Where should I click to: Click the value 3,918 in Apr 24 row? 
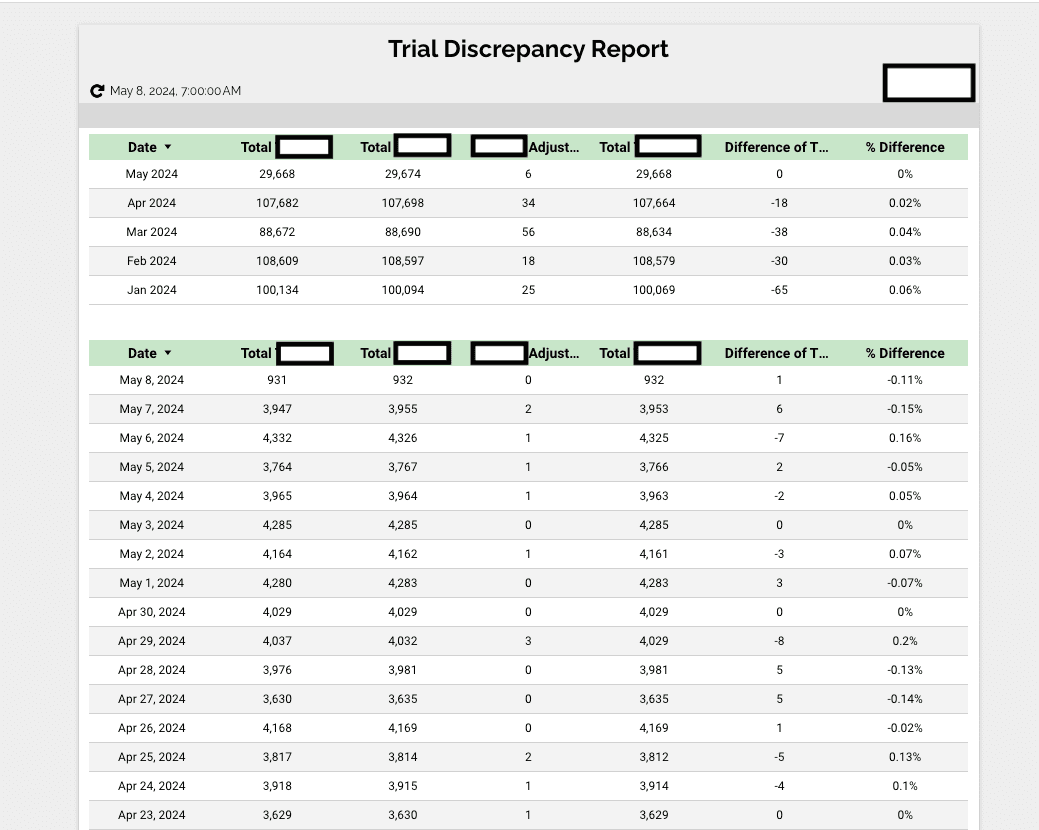[x=277, y=786]
